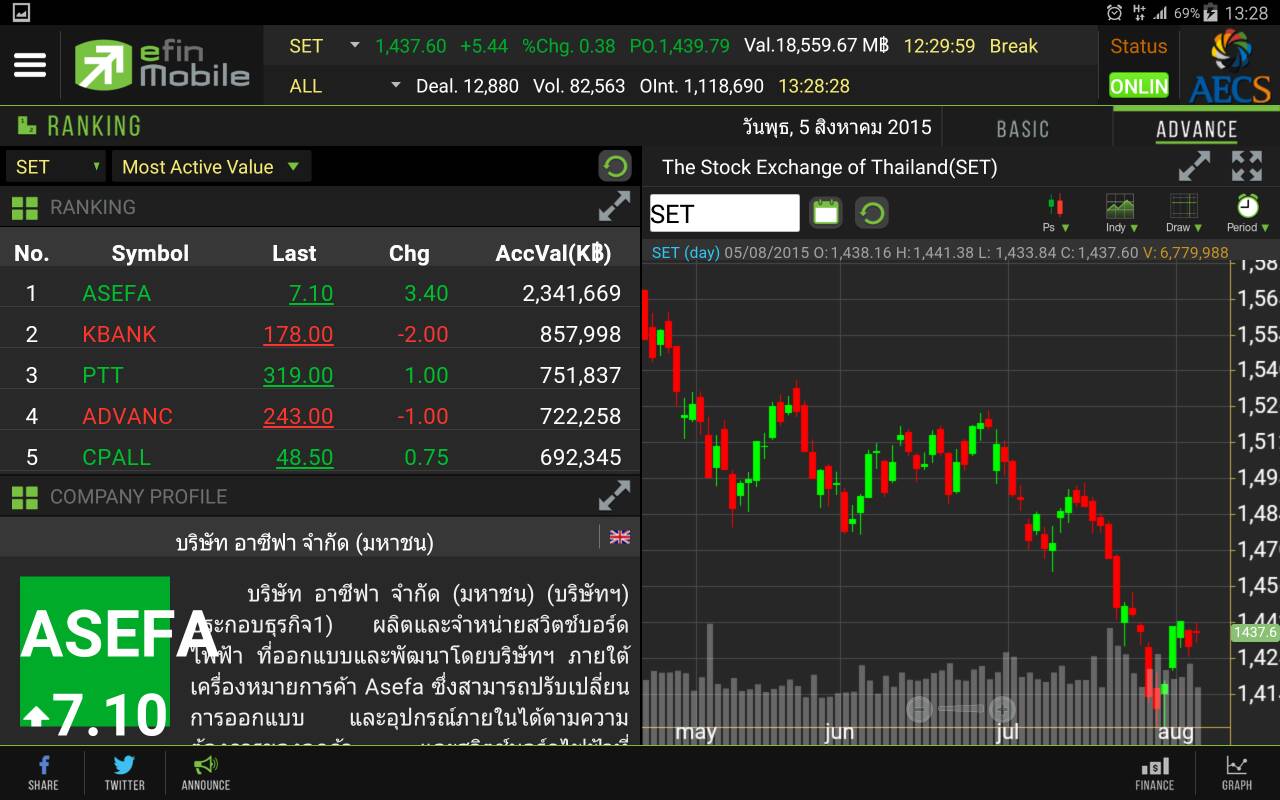Open the ALL market dropdown in header

(x=344, y=86)
